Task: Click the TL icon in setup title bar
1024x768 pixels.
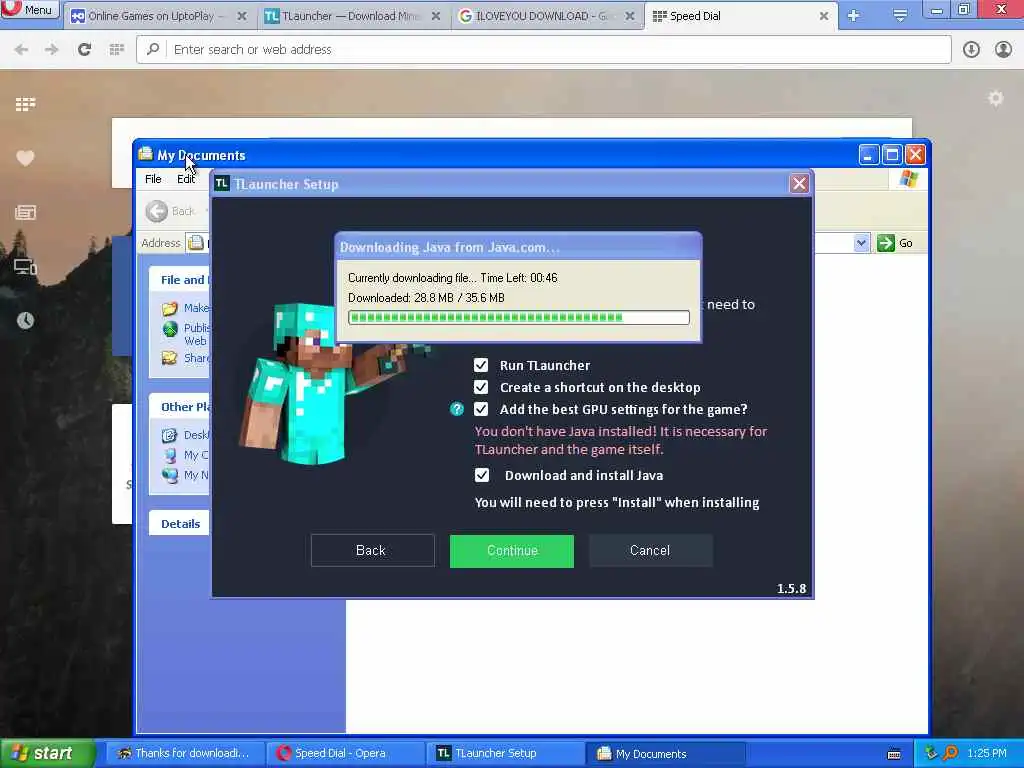Action: pos(222,184)
